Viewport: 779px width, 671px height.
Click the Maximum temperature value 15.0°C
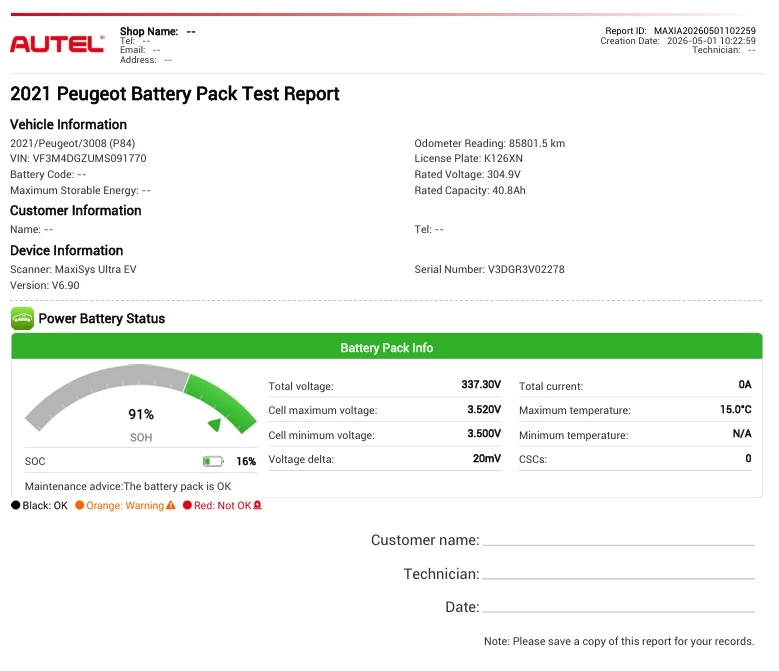tap(735, 409)
